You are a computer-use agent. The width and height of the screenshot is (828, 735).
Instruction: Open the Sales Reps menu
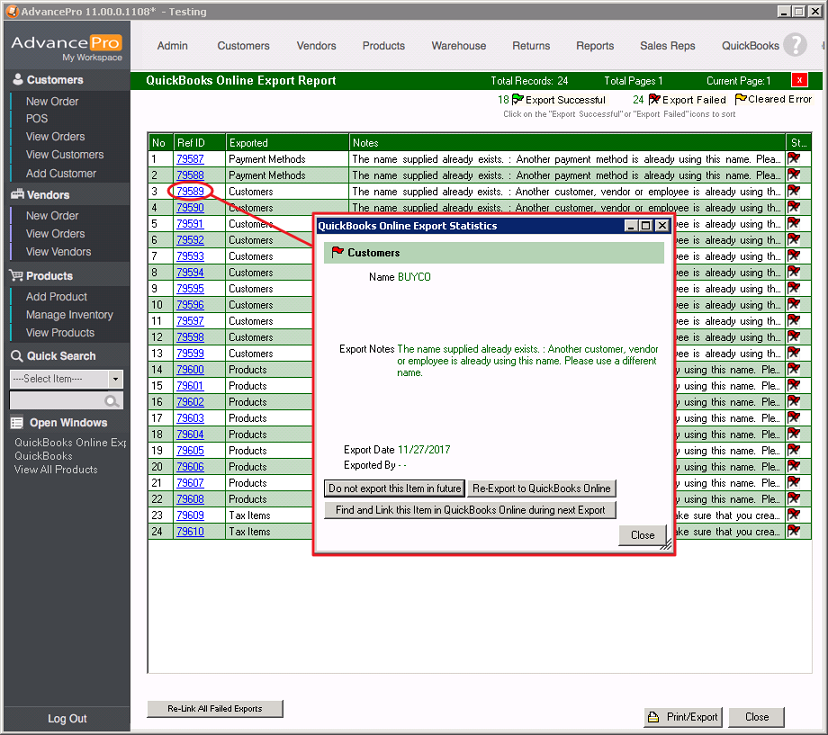[x=667, y=45]
